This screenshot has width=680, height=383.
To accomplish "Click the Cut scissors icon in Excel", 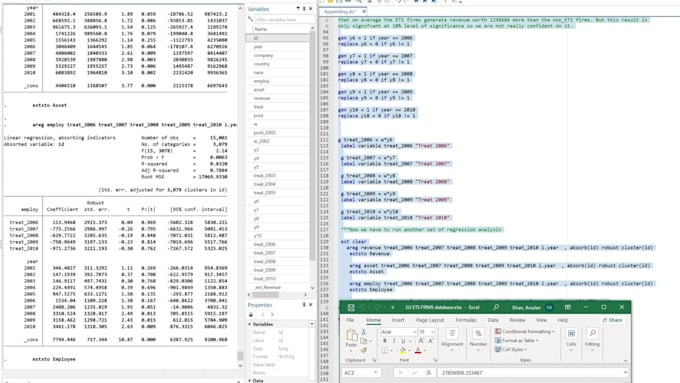I will point(363,332).
